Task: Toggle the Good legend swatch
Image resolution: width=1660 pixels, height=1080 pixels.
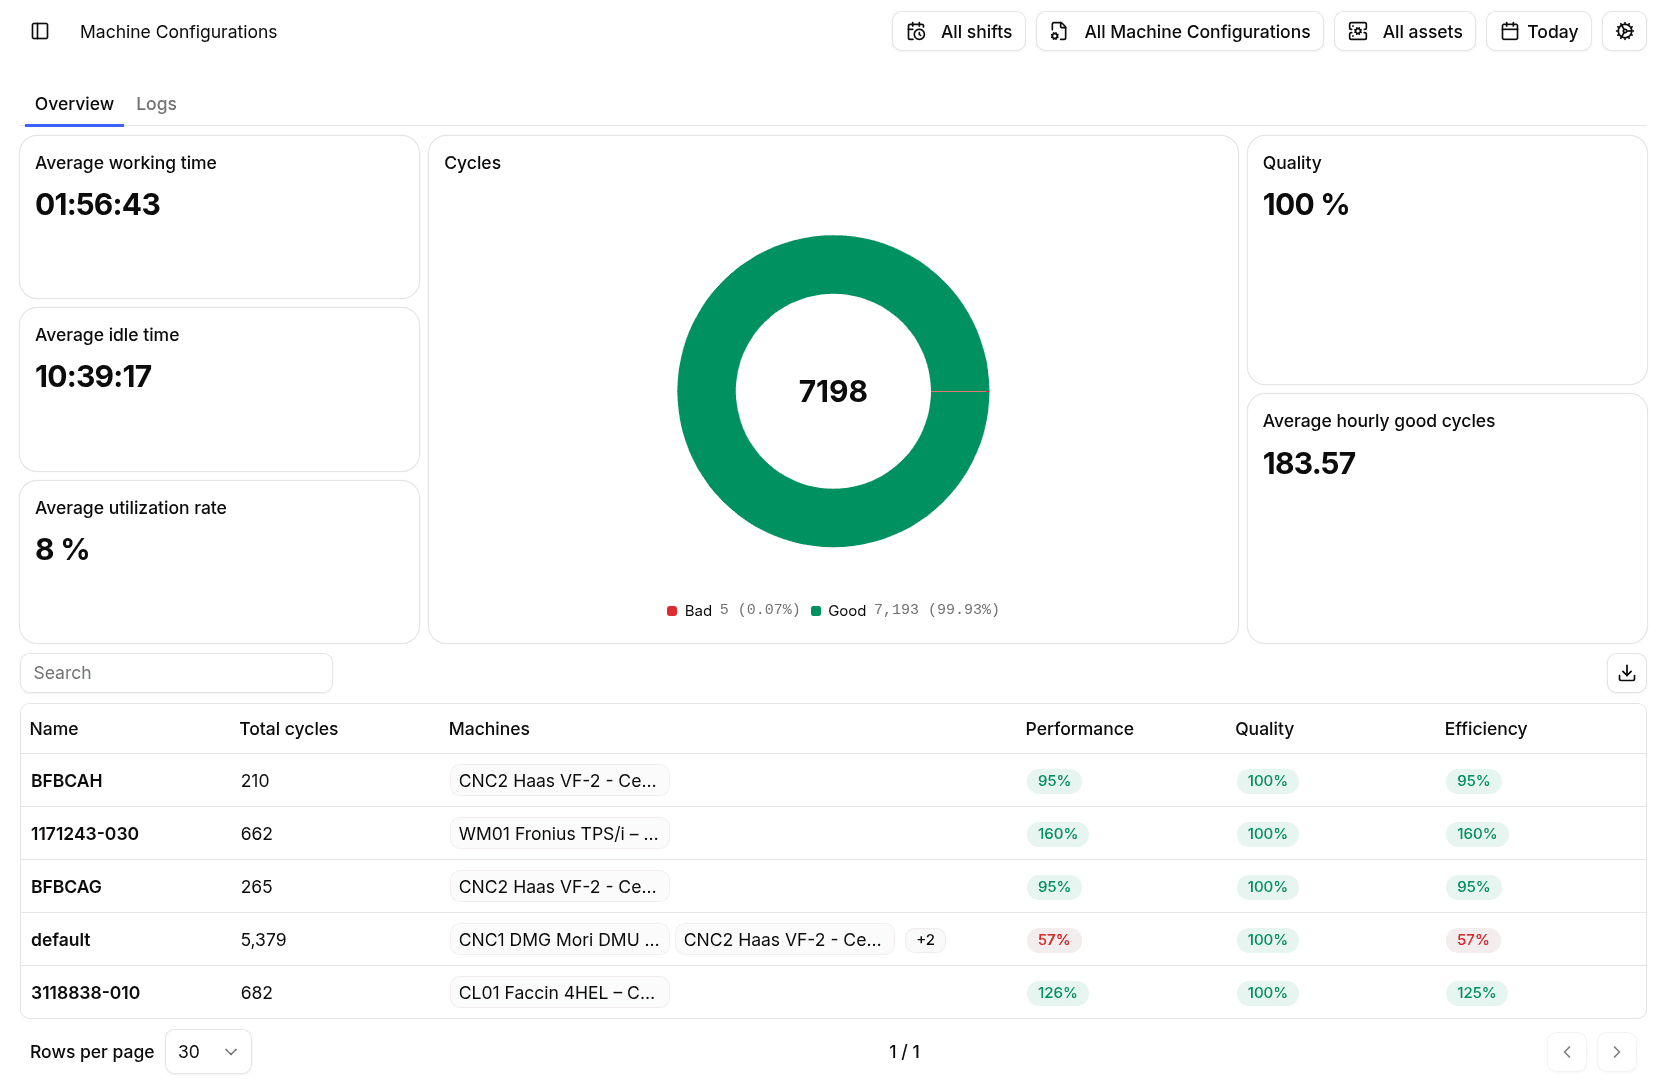Action: [x=816, y=611]
